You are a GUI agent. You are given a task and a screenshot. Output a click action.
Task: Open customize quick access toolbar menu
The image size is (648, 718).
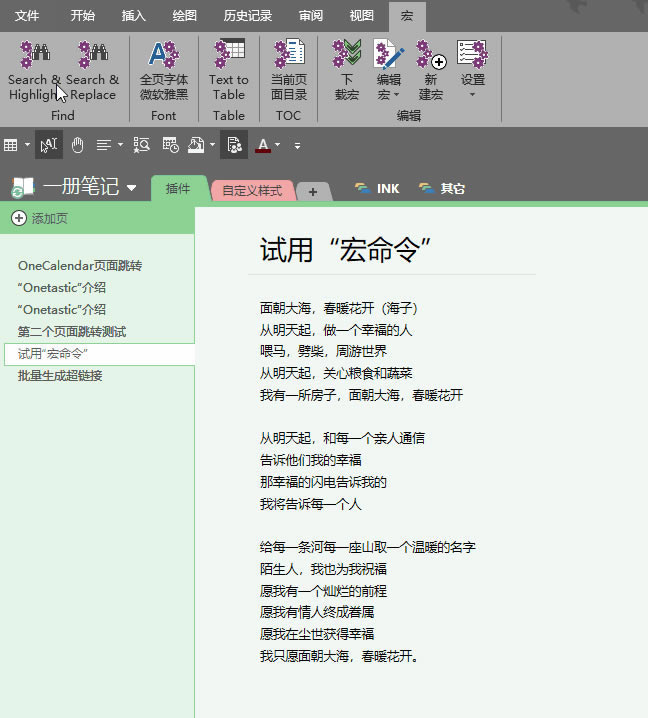click(x=297, y=146)
